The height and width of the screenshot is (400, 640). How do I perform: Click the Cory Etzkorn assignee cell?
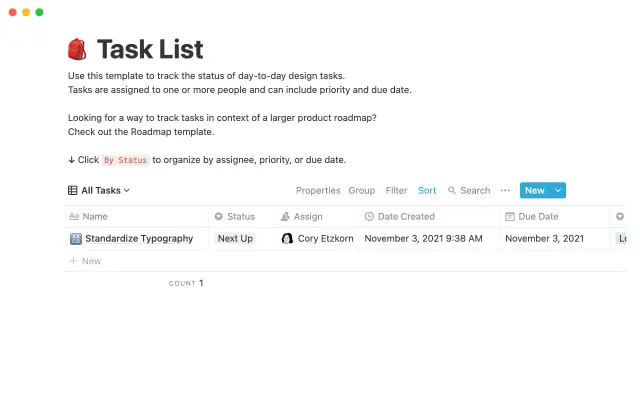pyautogui.click(x=318, y=239)
